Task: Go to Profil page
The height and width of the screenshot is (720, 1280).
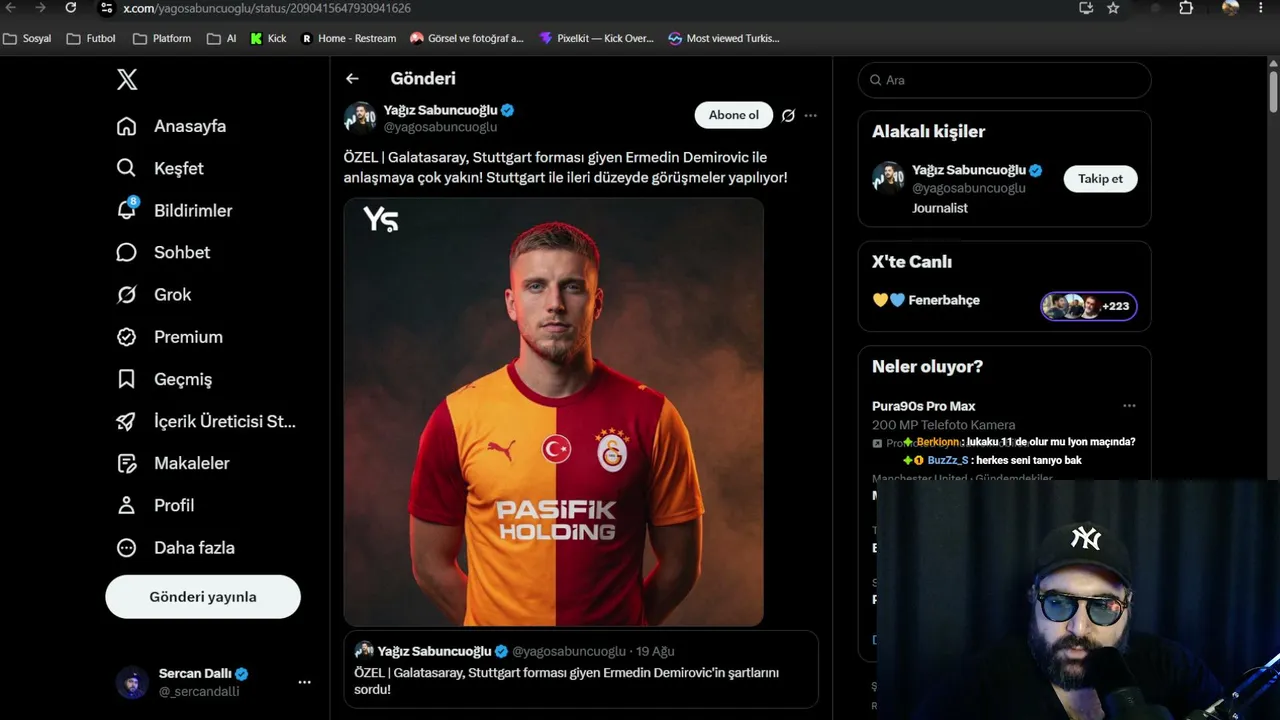Action: pos(155,505)
